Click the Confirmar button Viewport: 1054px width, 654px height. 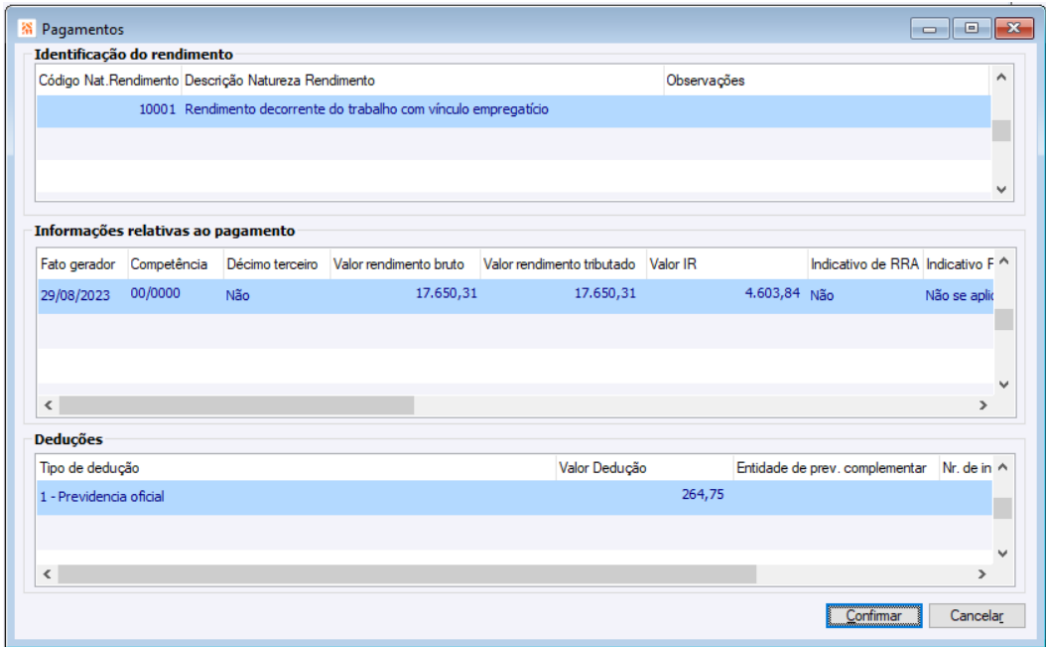874,616
